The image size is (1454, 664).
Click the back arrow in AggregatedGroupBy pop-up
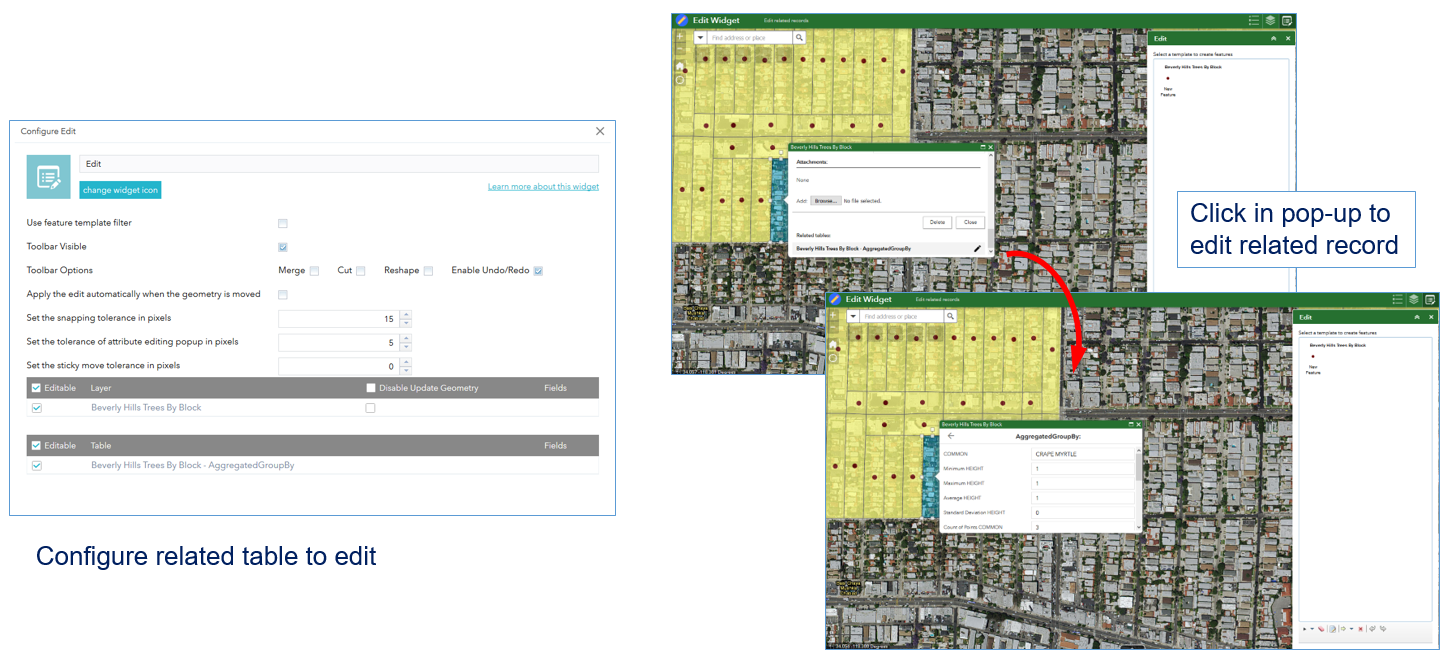(951, 436)
